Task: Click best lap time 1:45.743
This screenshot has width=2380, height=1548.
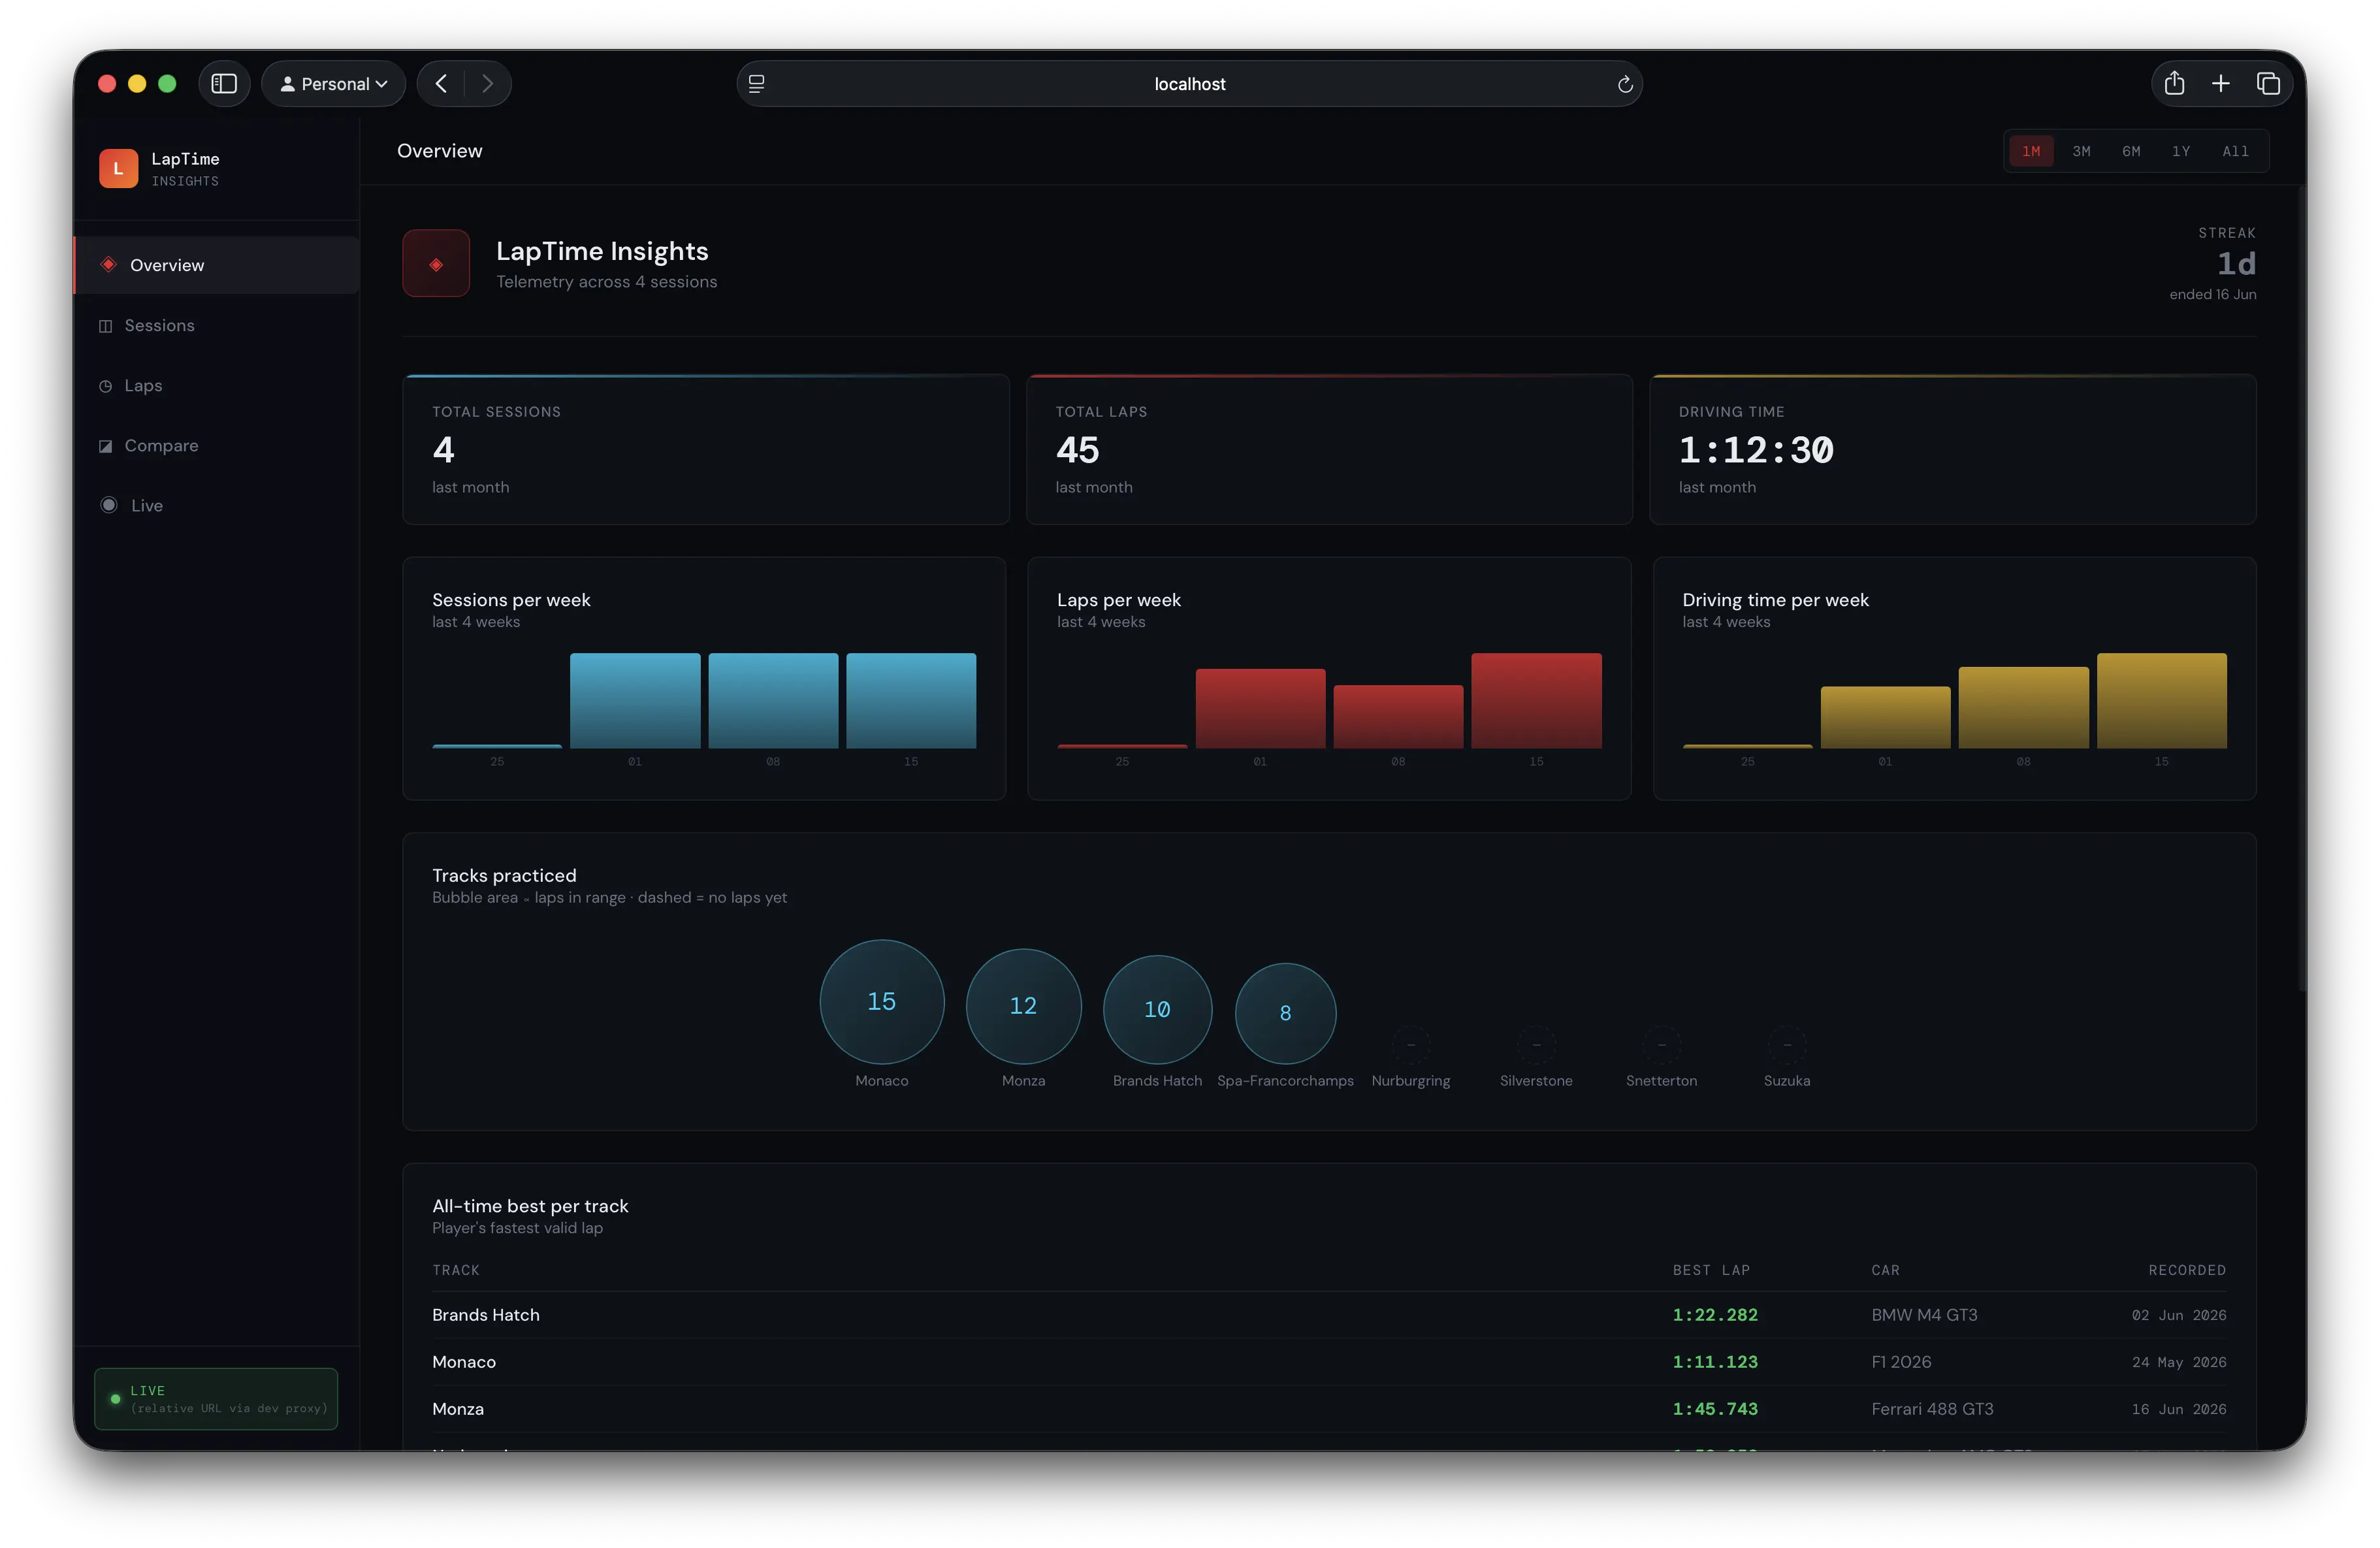Action: point(1715,1409)
